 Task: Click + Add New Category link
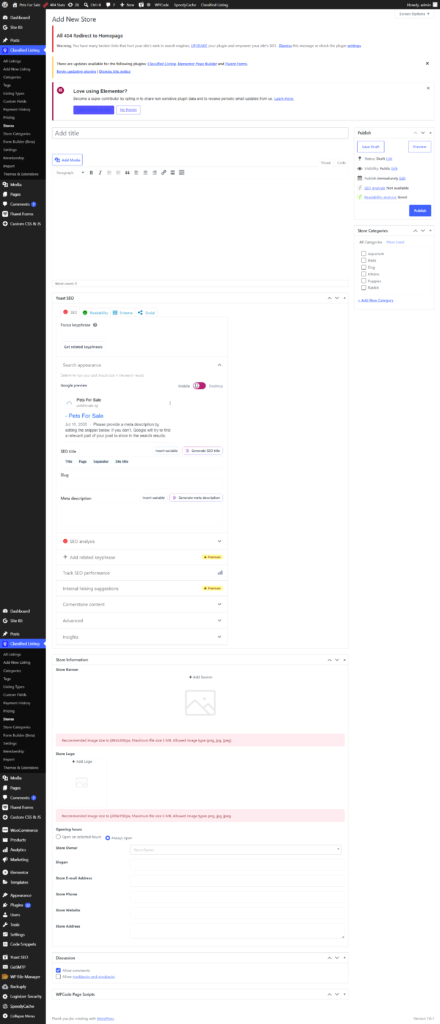(375, 300)
